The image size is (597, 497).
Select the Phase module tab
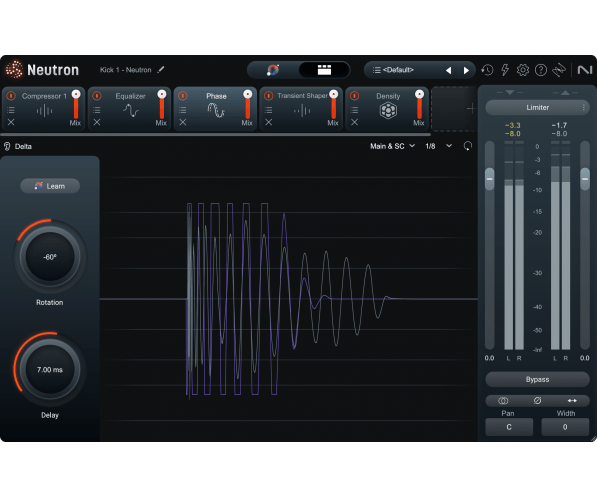point(215,109)
